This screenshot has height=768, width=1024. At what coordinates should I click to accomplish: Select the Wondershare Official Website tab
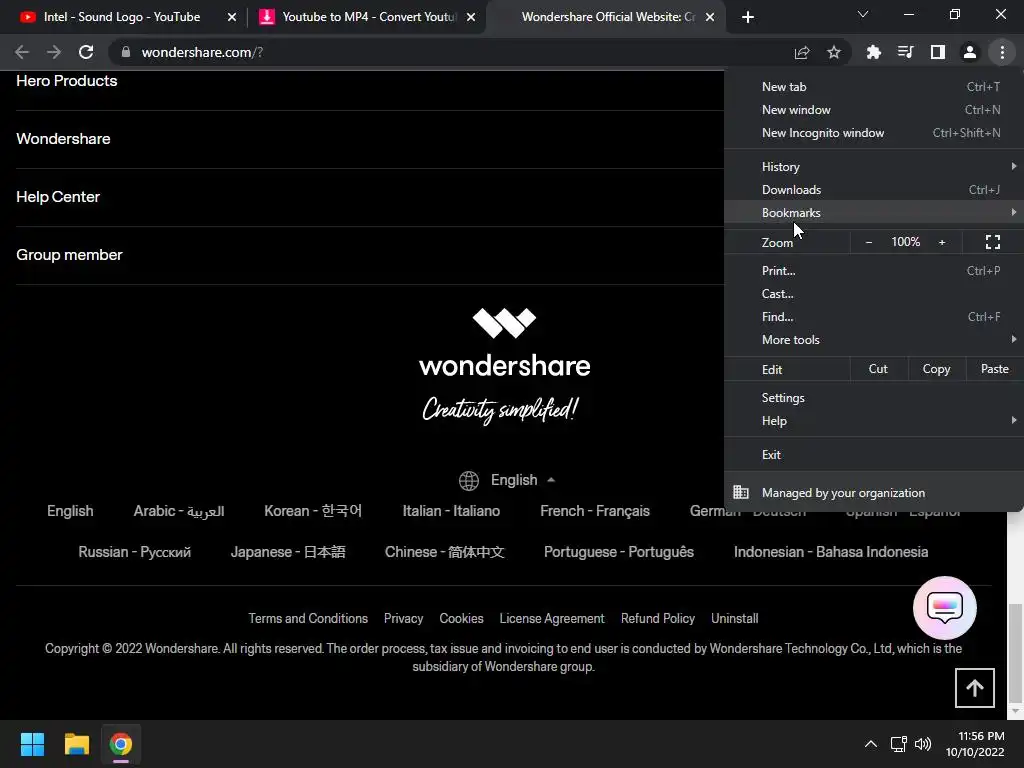pos(608,17)
